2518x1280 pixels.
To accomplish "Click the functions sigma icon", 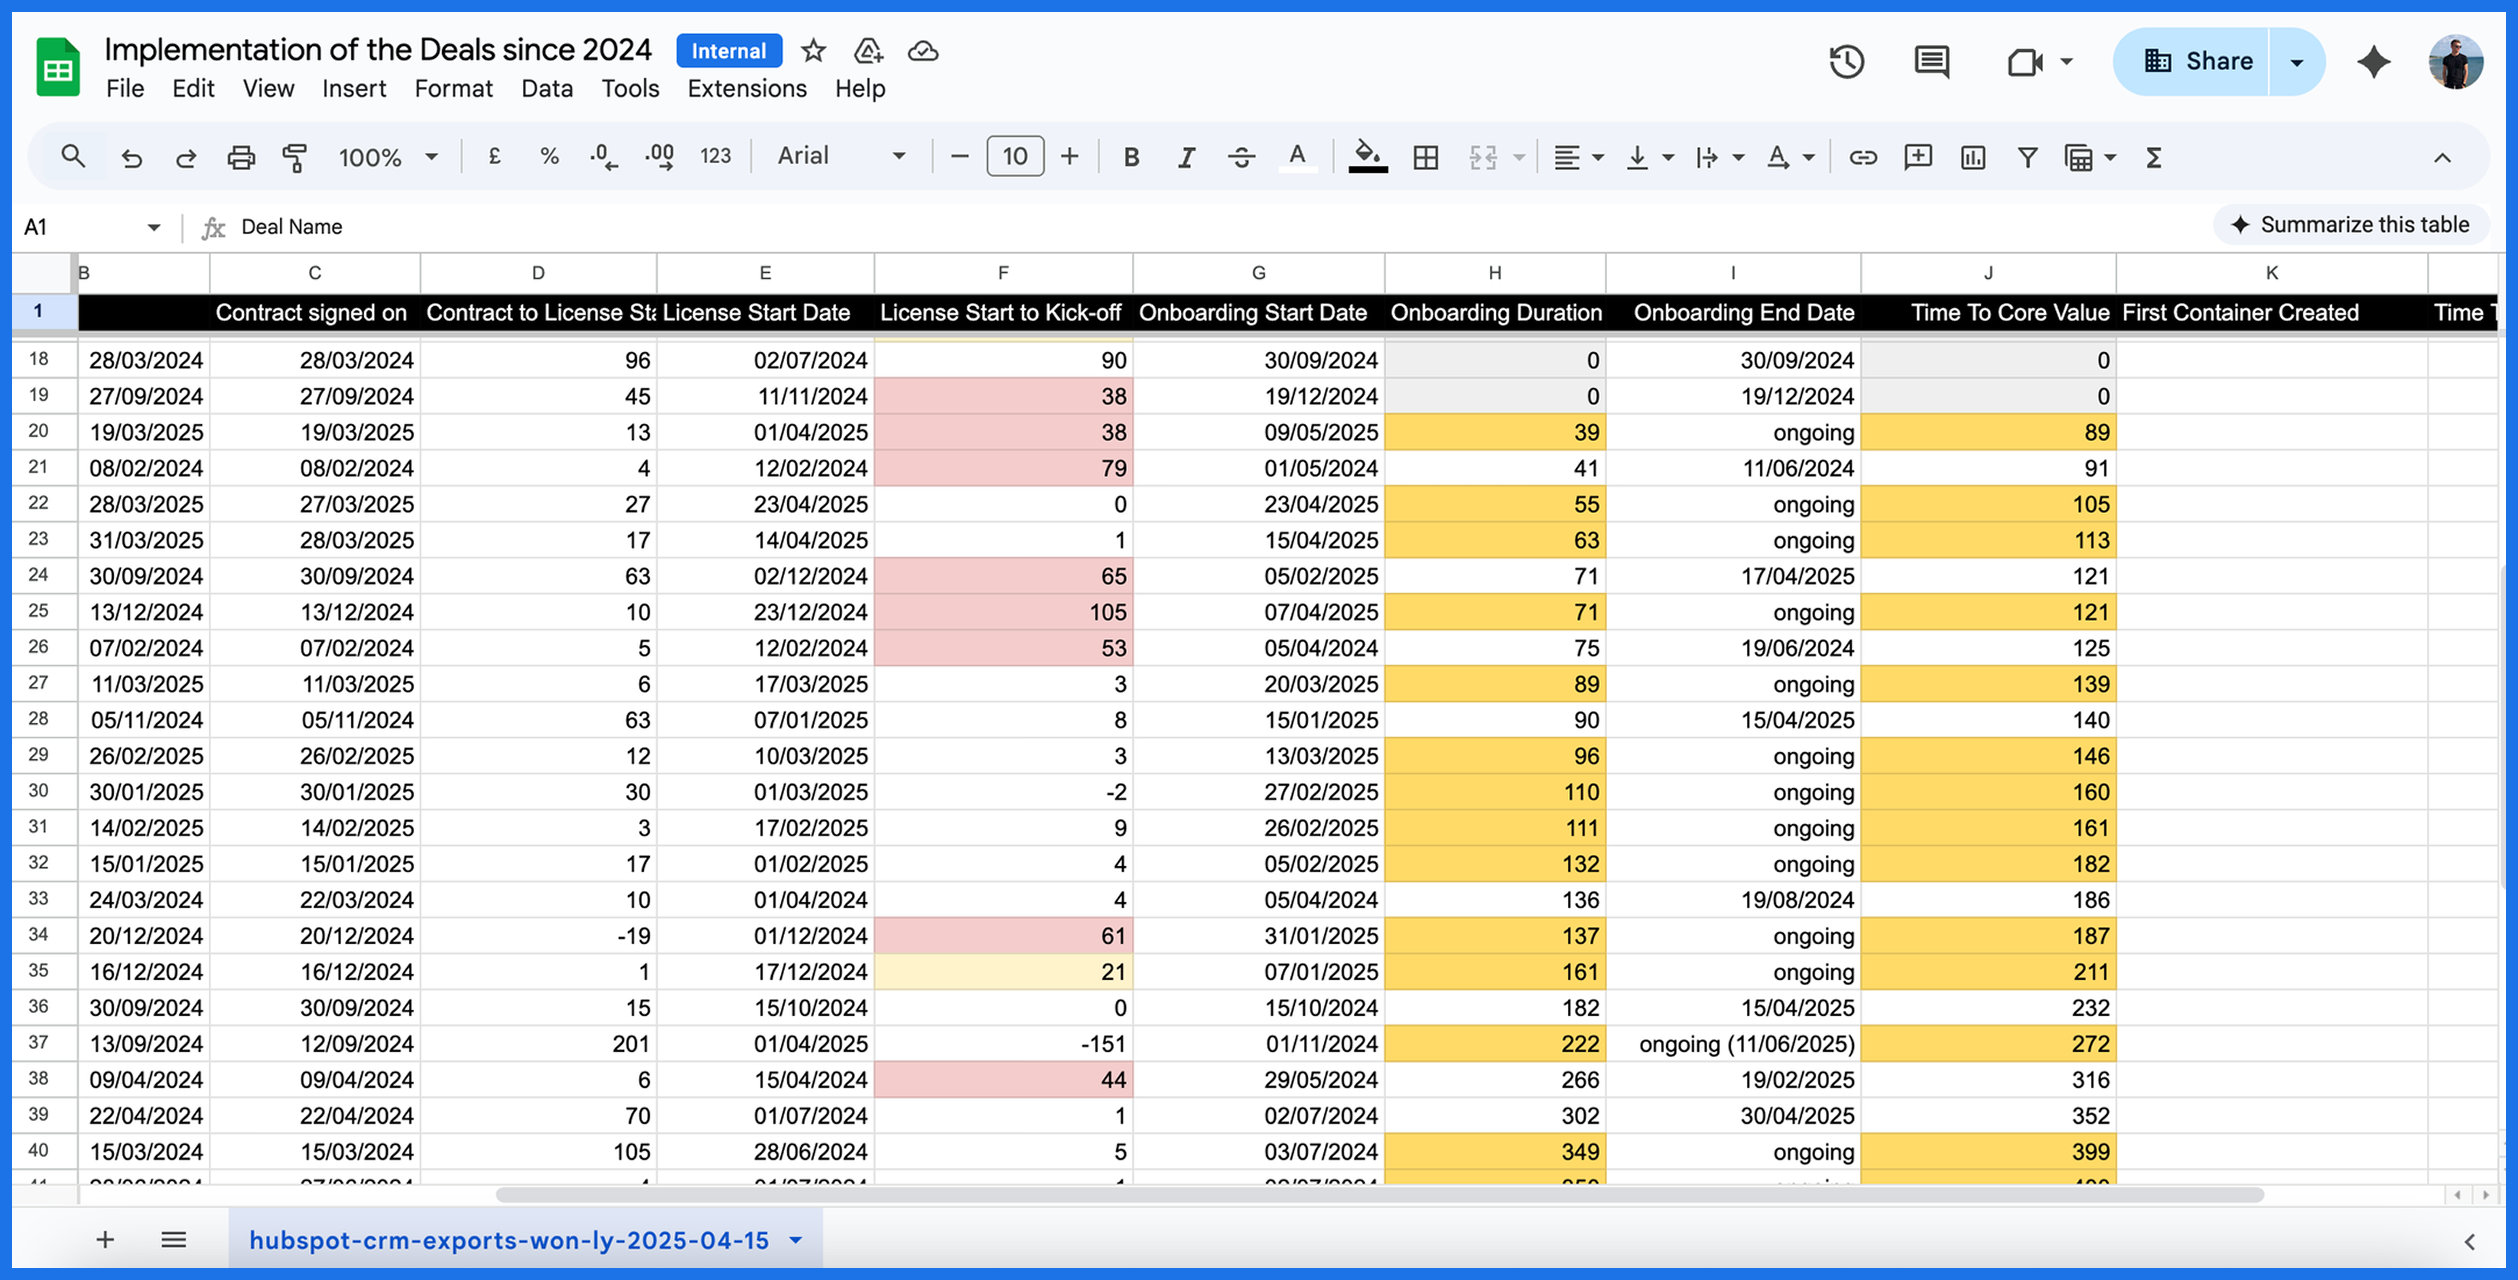I will click(x=2153, y=157).
